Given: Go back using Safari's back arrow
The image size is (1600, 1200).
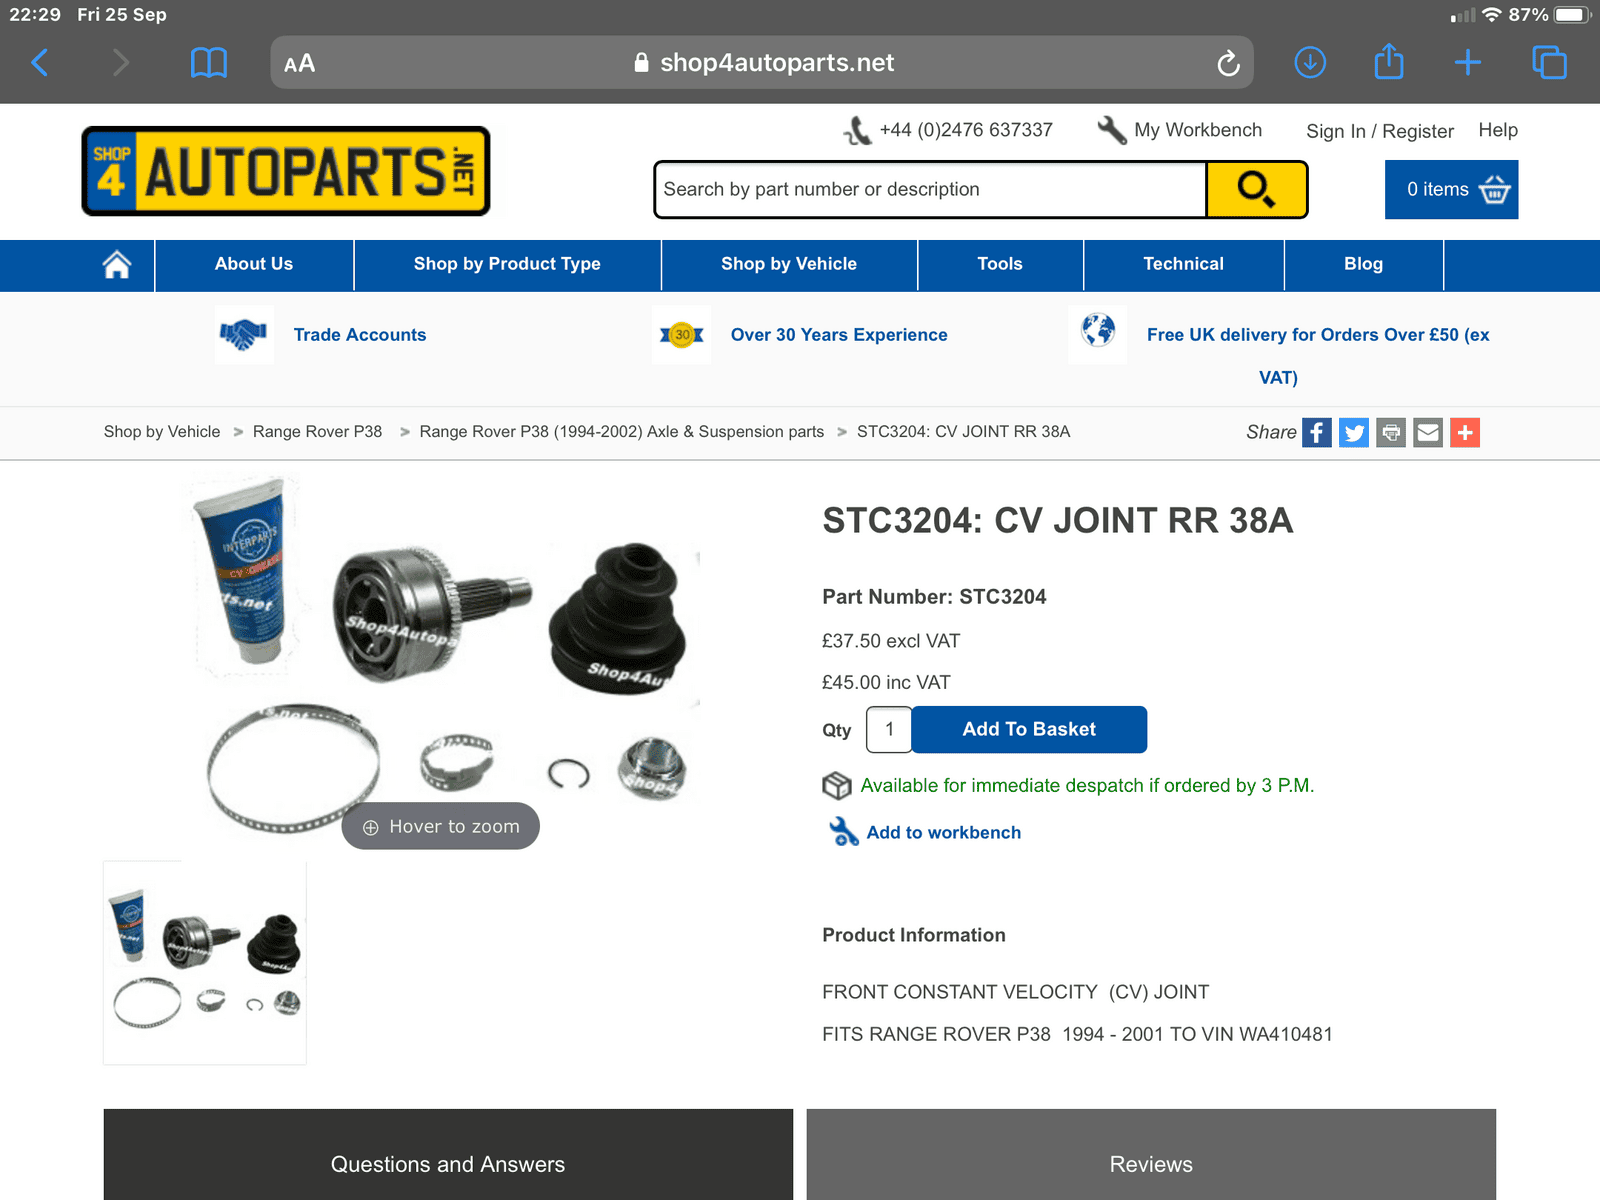Looking at the screenshot, I should (40, 63).
